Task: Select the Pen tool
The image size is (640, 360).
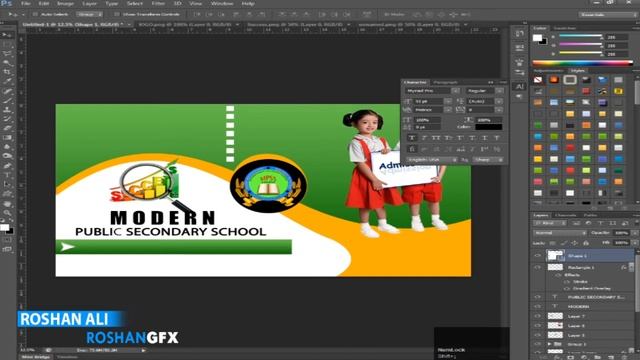Action: click(x=7, y=166)
